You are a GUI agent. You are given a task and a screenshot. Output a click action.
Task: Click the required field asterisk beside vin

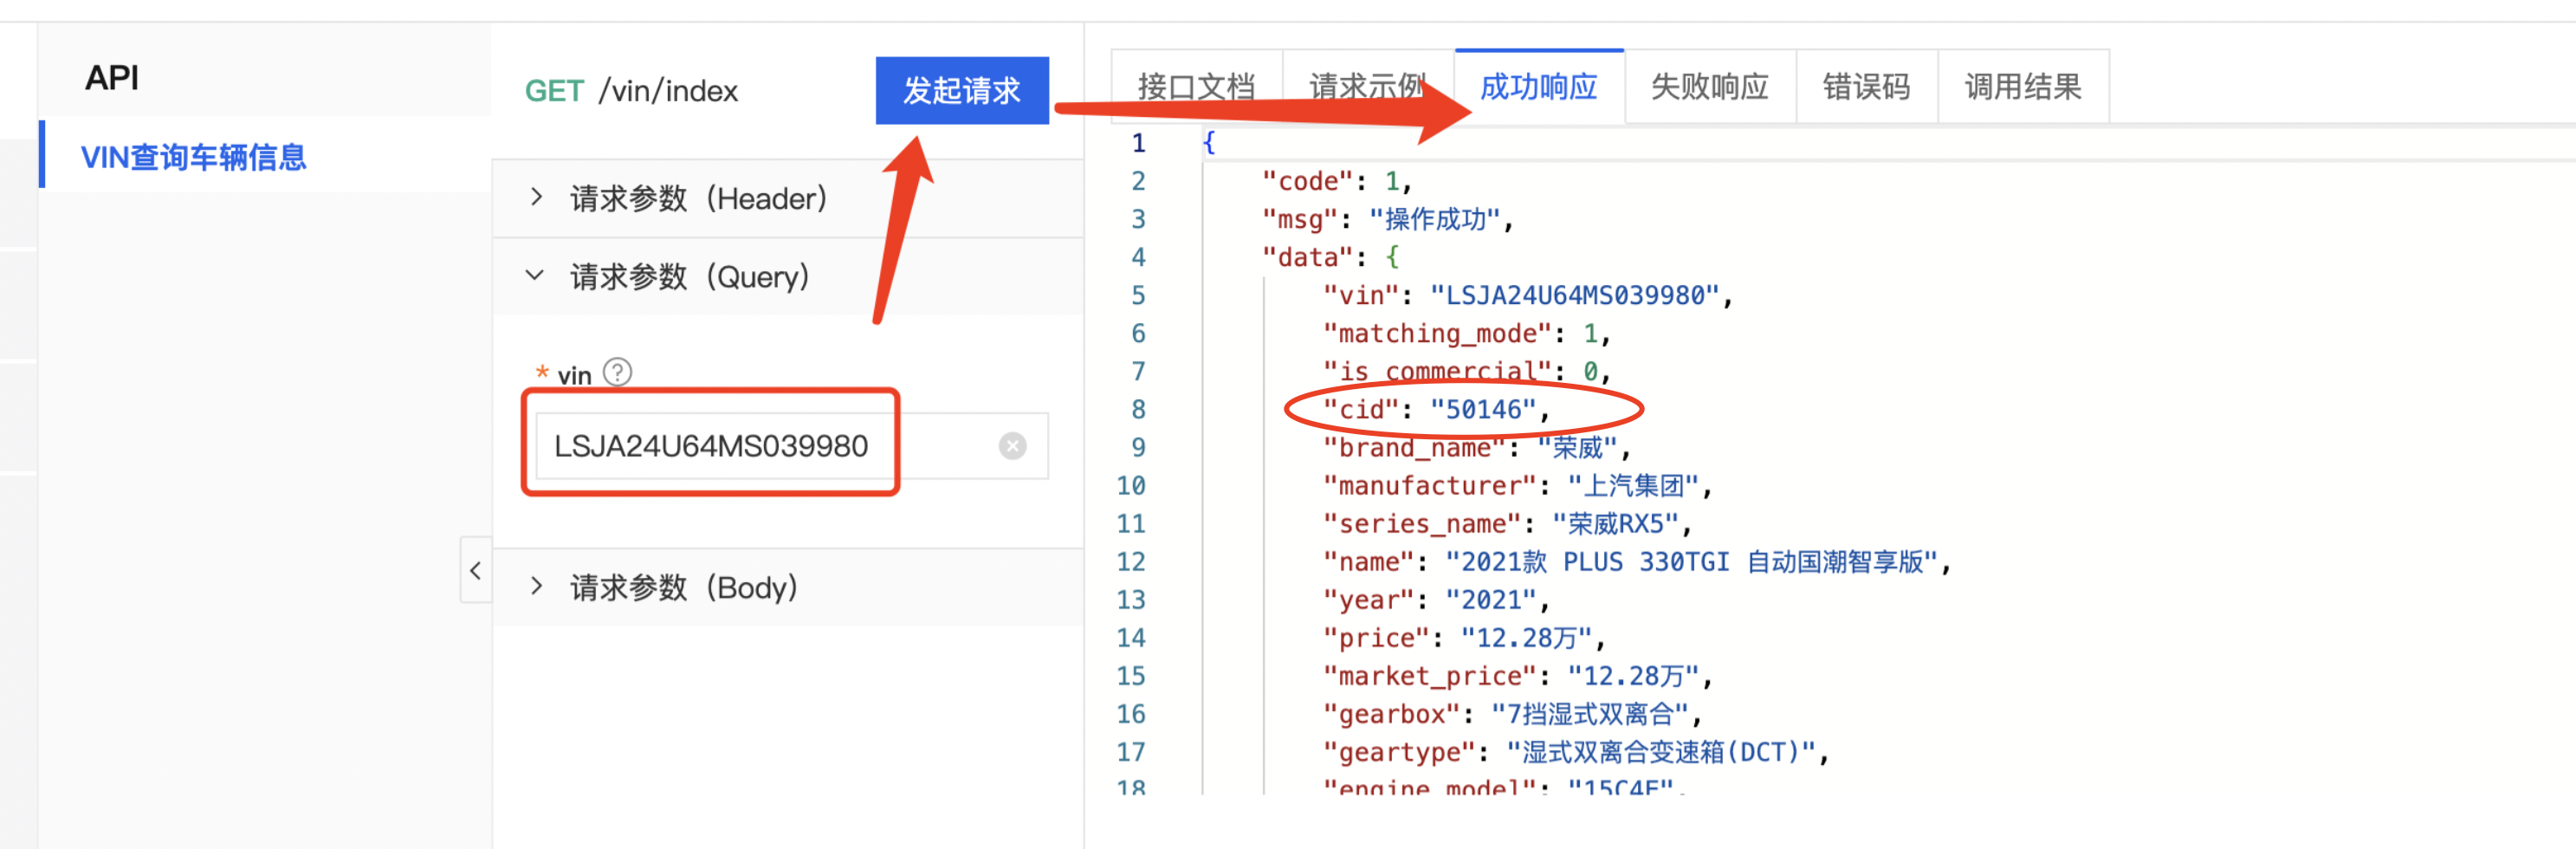click(542, 373)
